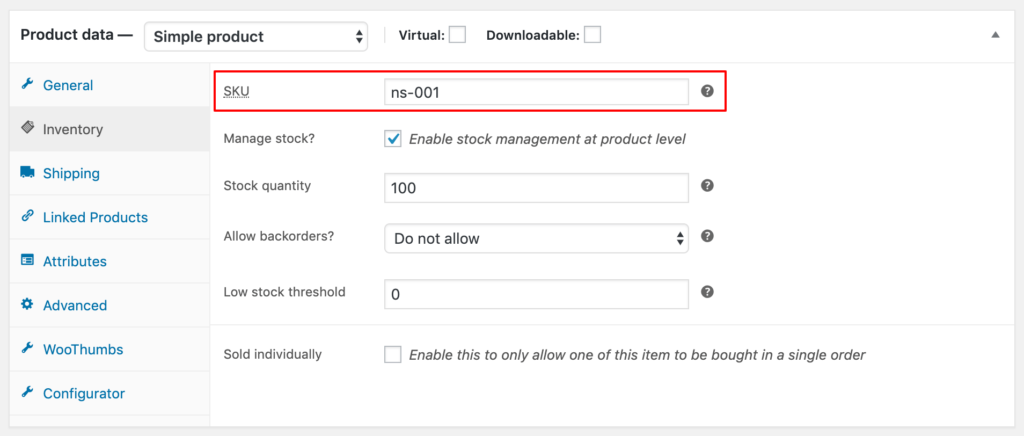
Task: Enable the Sold individually checkbox
Action: pyautogui.click(x=393, y=354)
